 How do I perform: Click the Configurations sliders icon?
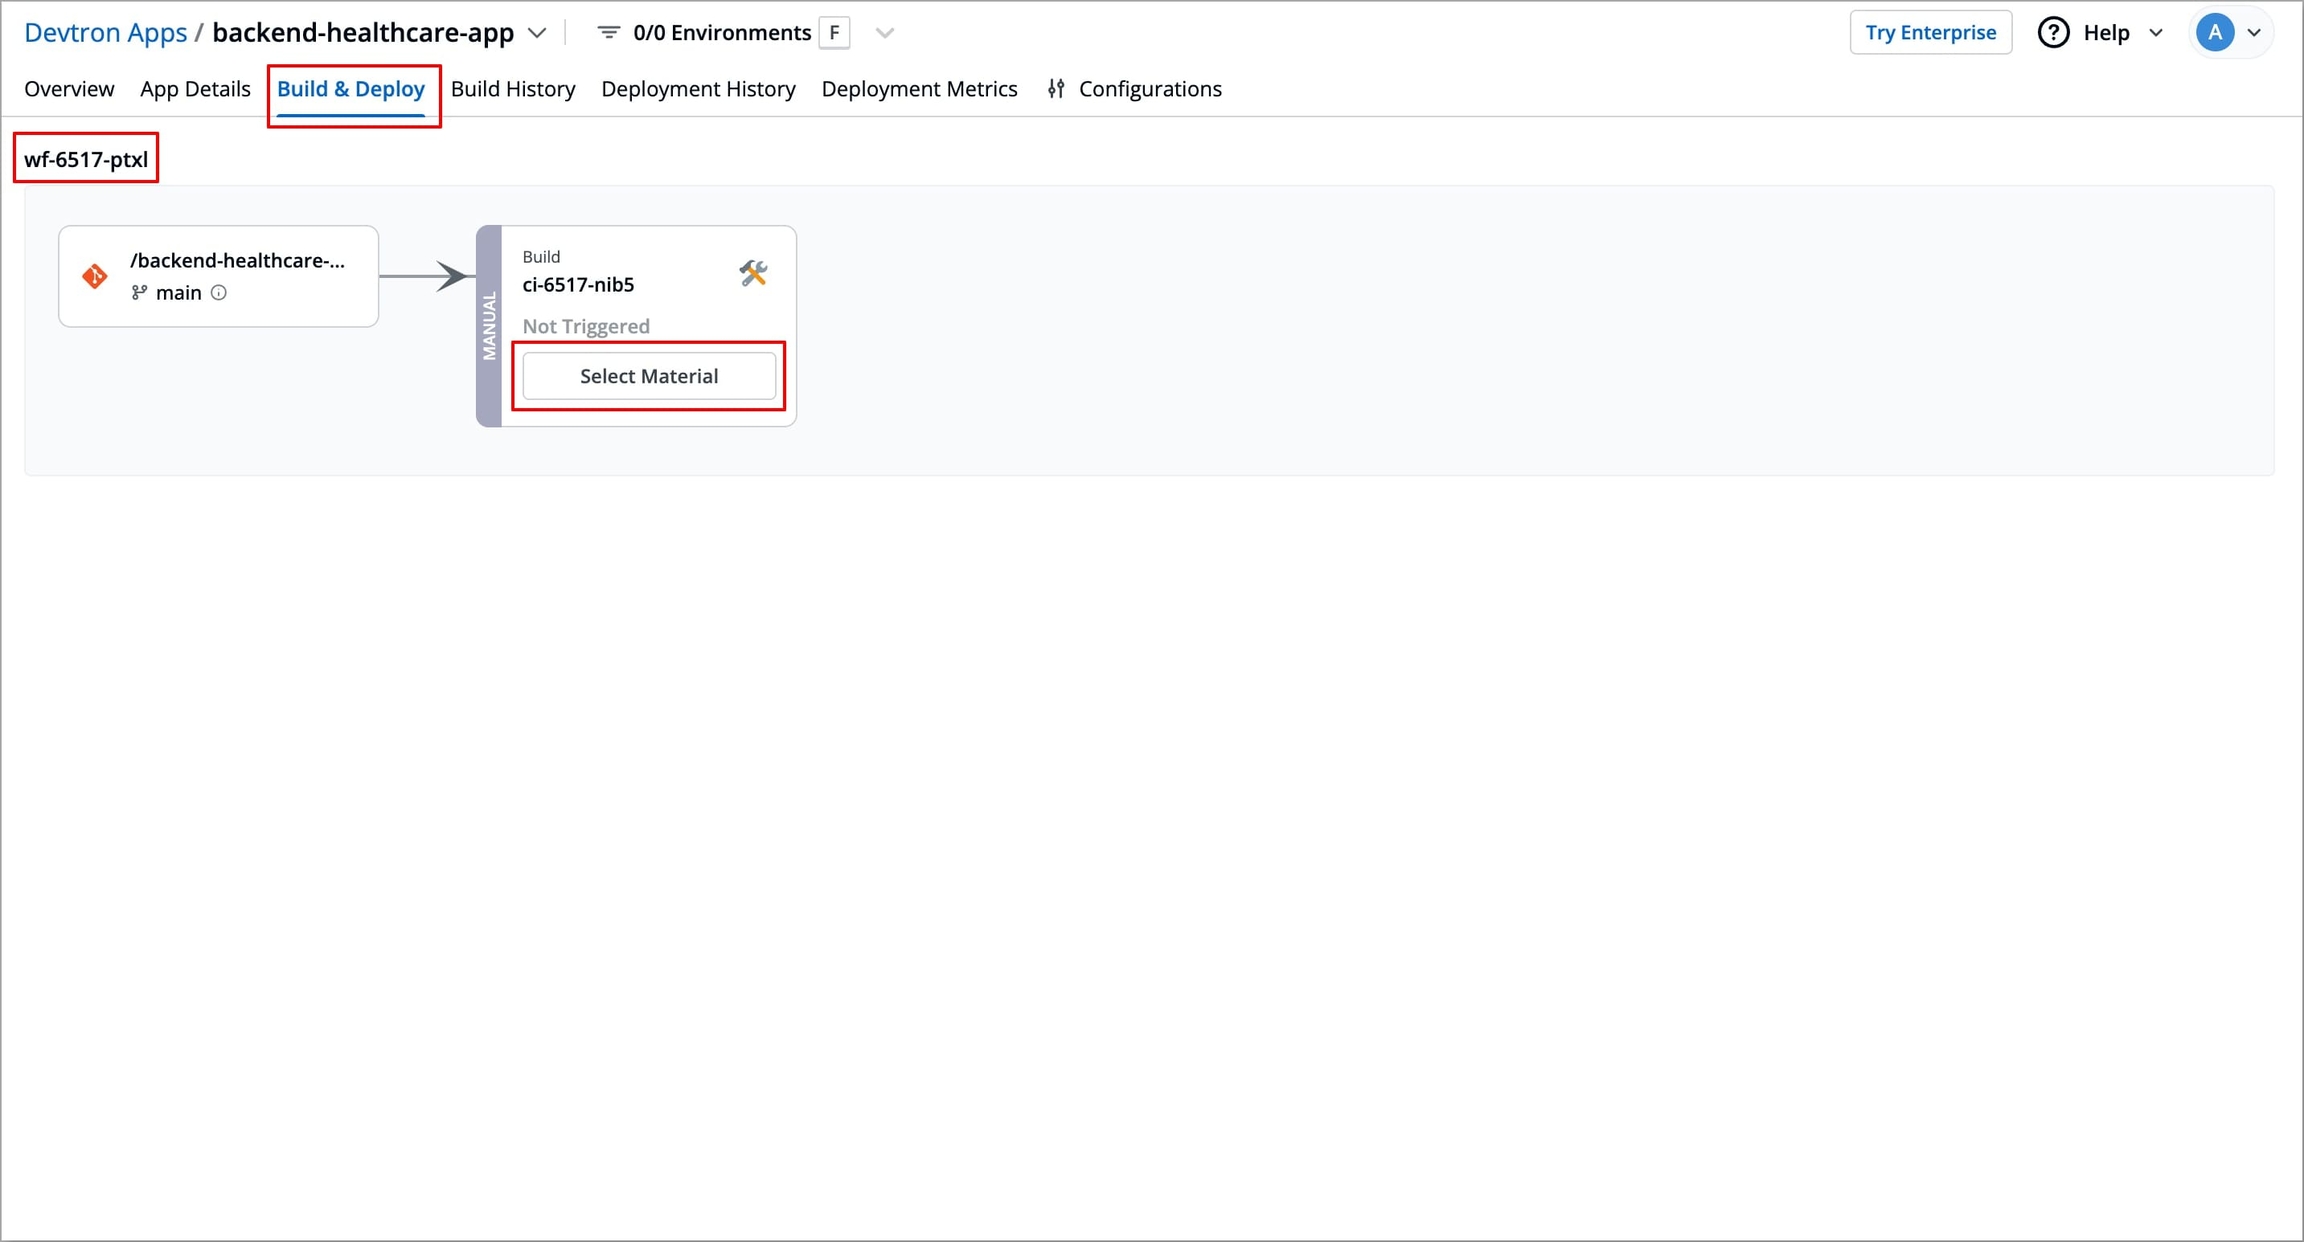point(1056,89)
